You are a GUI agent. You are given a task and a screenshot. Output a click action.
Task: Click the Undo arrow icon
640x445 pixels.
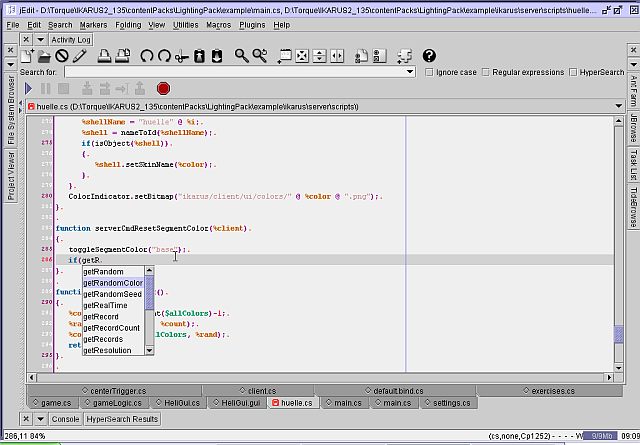click(x=147, y=56)
